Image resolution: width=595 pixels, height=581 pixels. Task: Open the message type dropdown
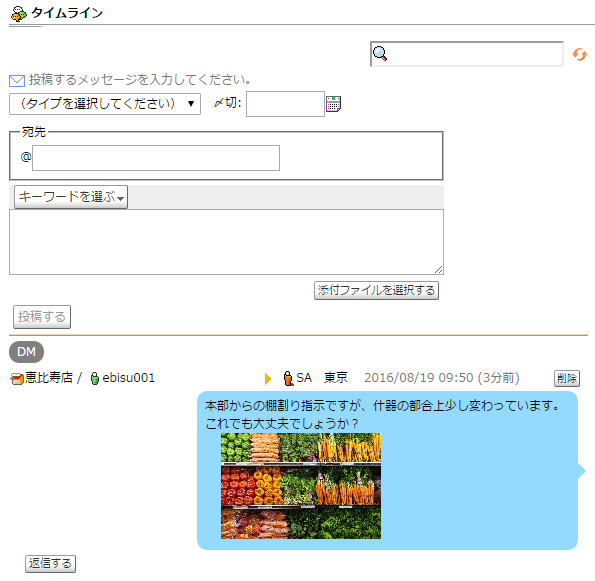pyautogui.click(x=105, y=104)
